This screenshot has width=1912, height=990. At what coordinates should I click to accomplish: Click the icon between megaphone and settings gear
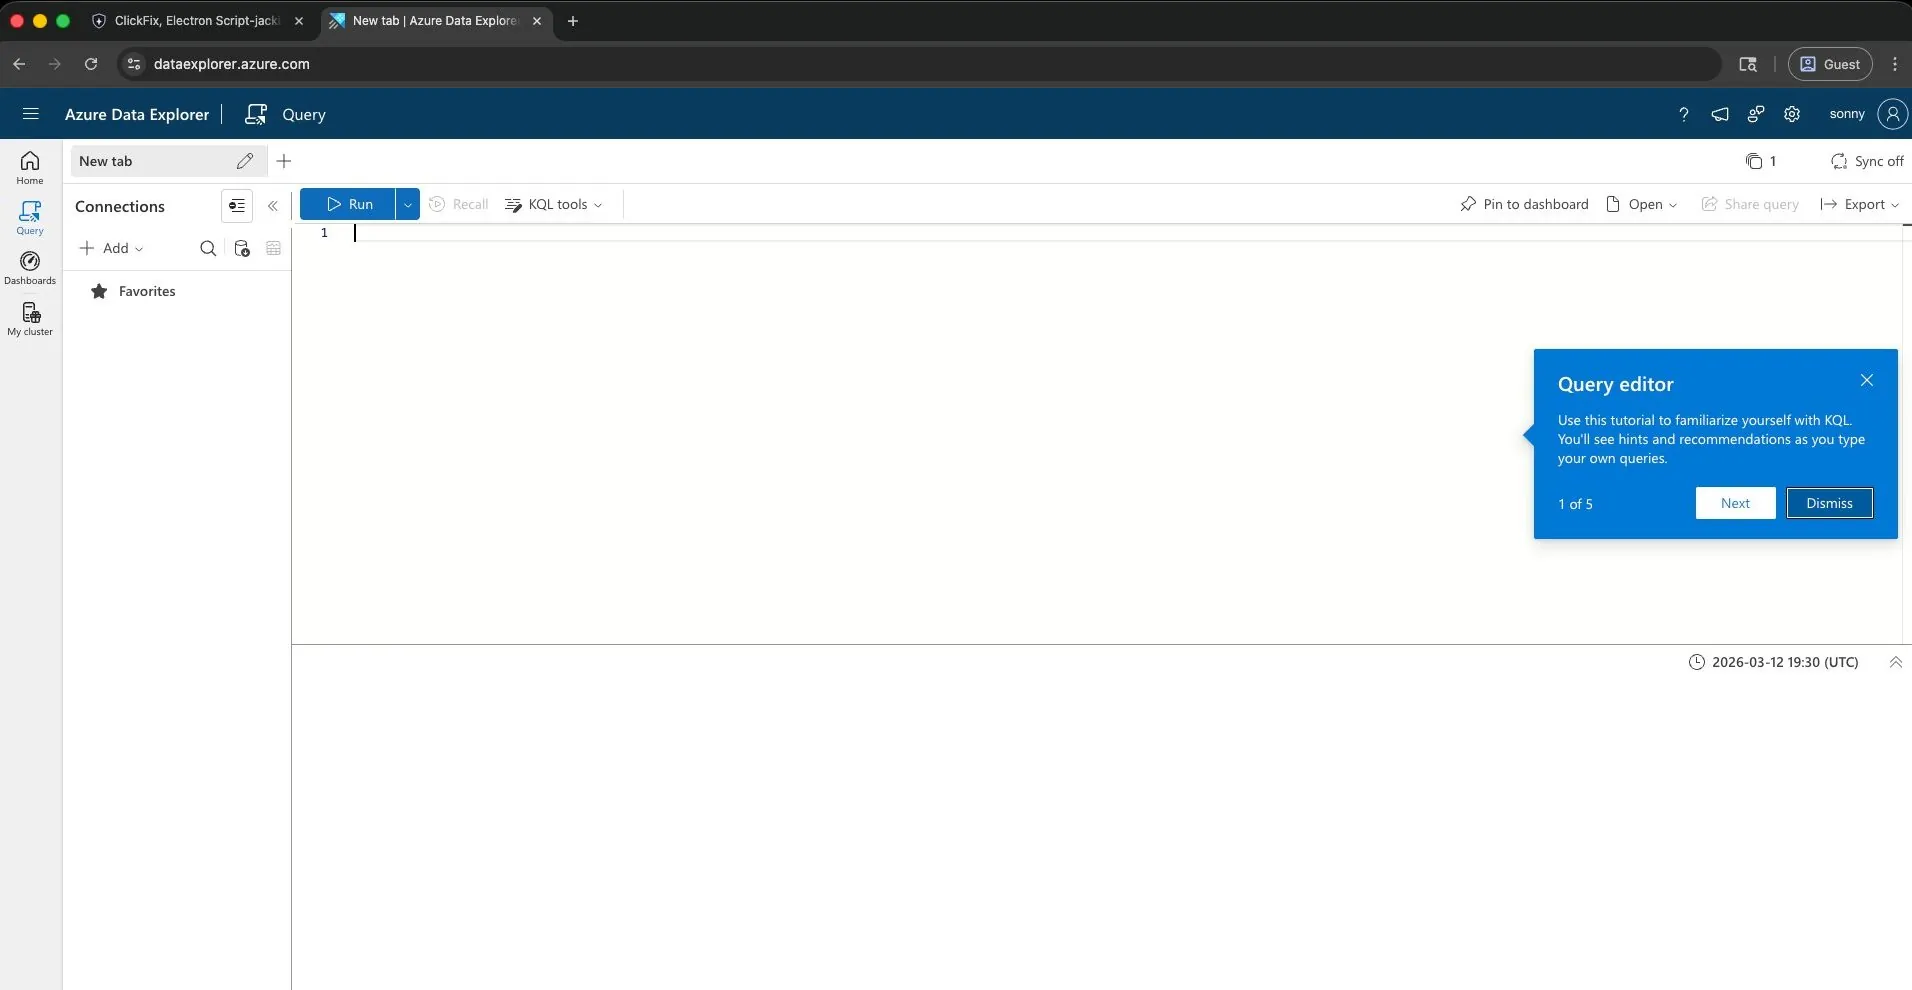tap(1756, 114)
